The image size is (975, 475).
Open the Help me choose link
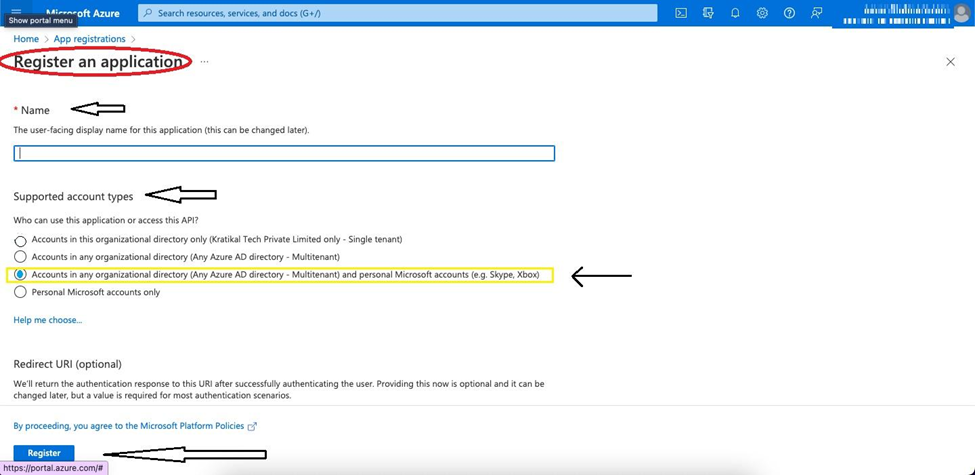click(48, 320)
